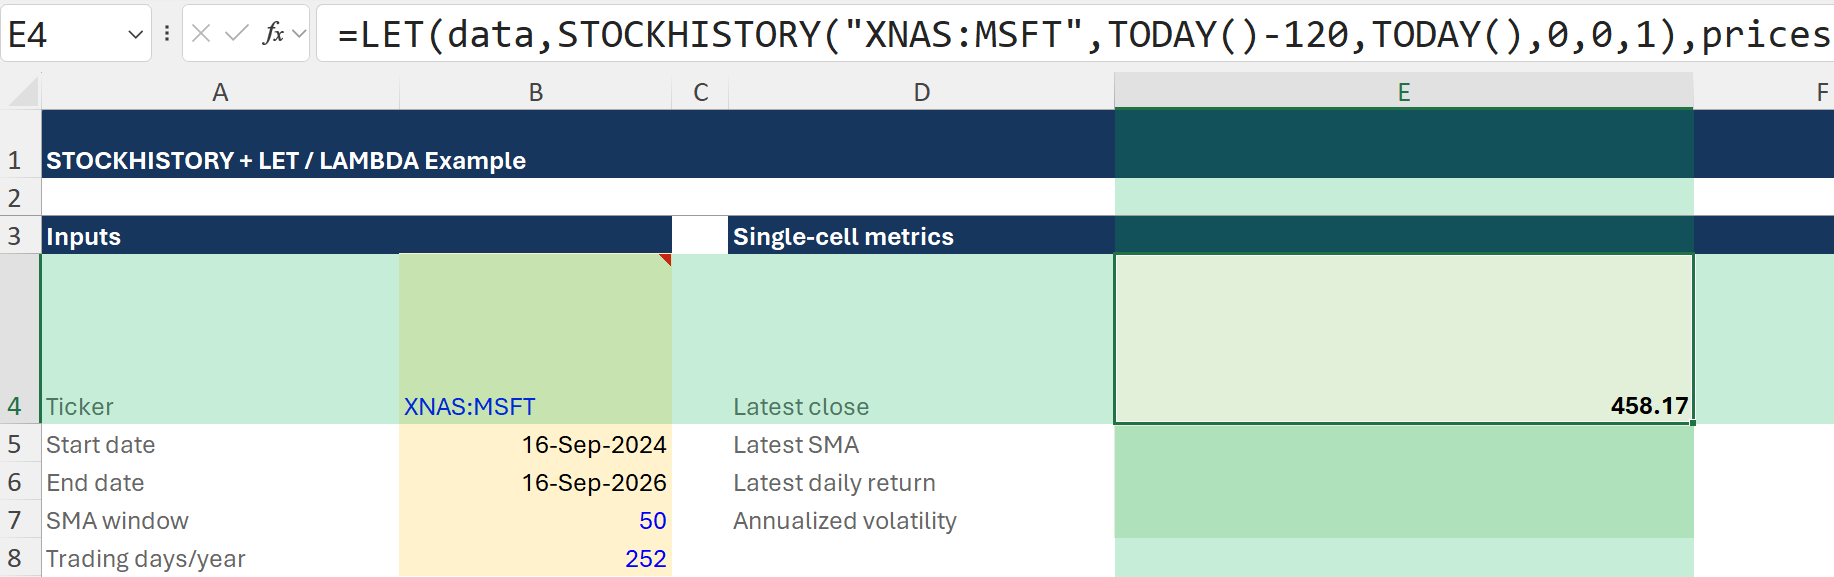Select column A header
This screenshot has height=577, width=1834.
click(220, 92)
